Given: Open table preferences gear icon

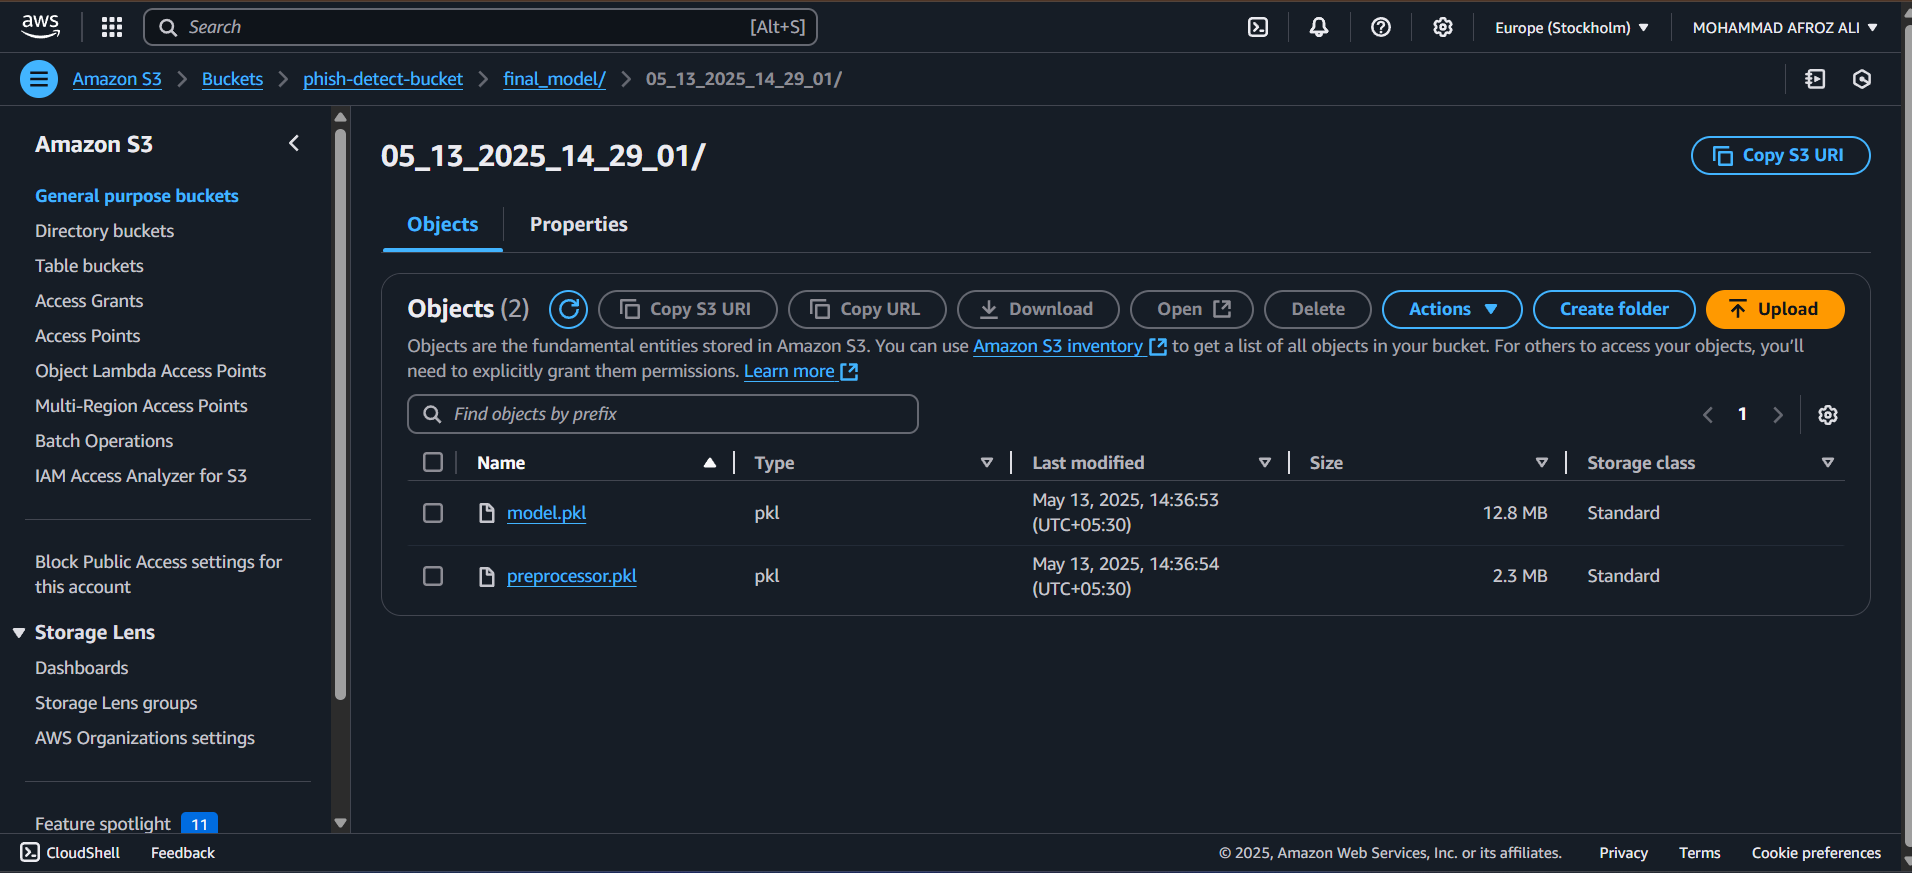Looking at the screenshot, I should point(1827,415).
